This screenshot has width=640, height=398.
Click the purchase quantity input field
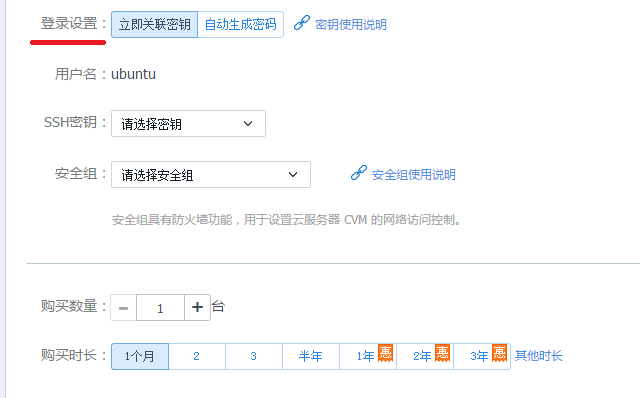coord(160,307)
